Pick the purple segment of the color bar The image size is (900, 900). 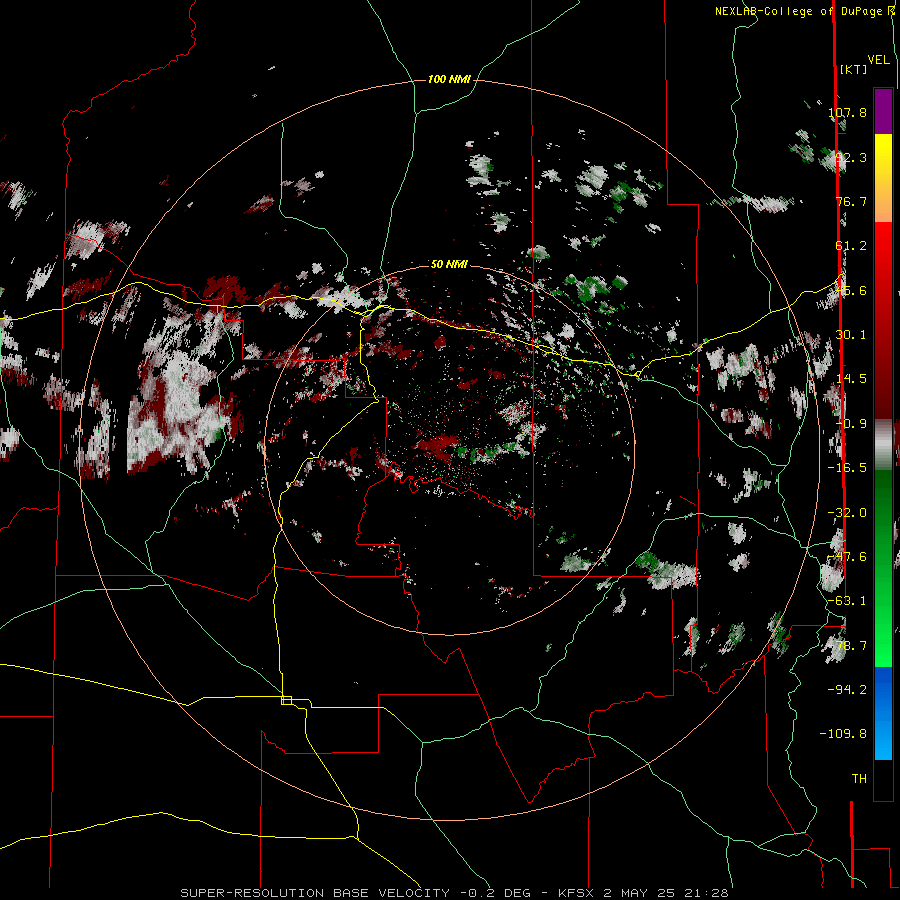[883, 111]
